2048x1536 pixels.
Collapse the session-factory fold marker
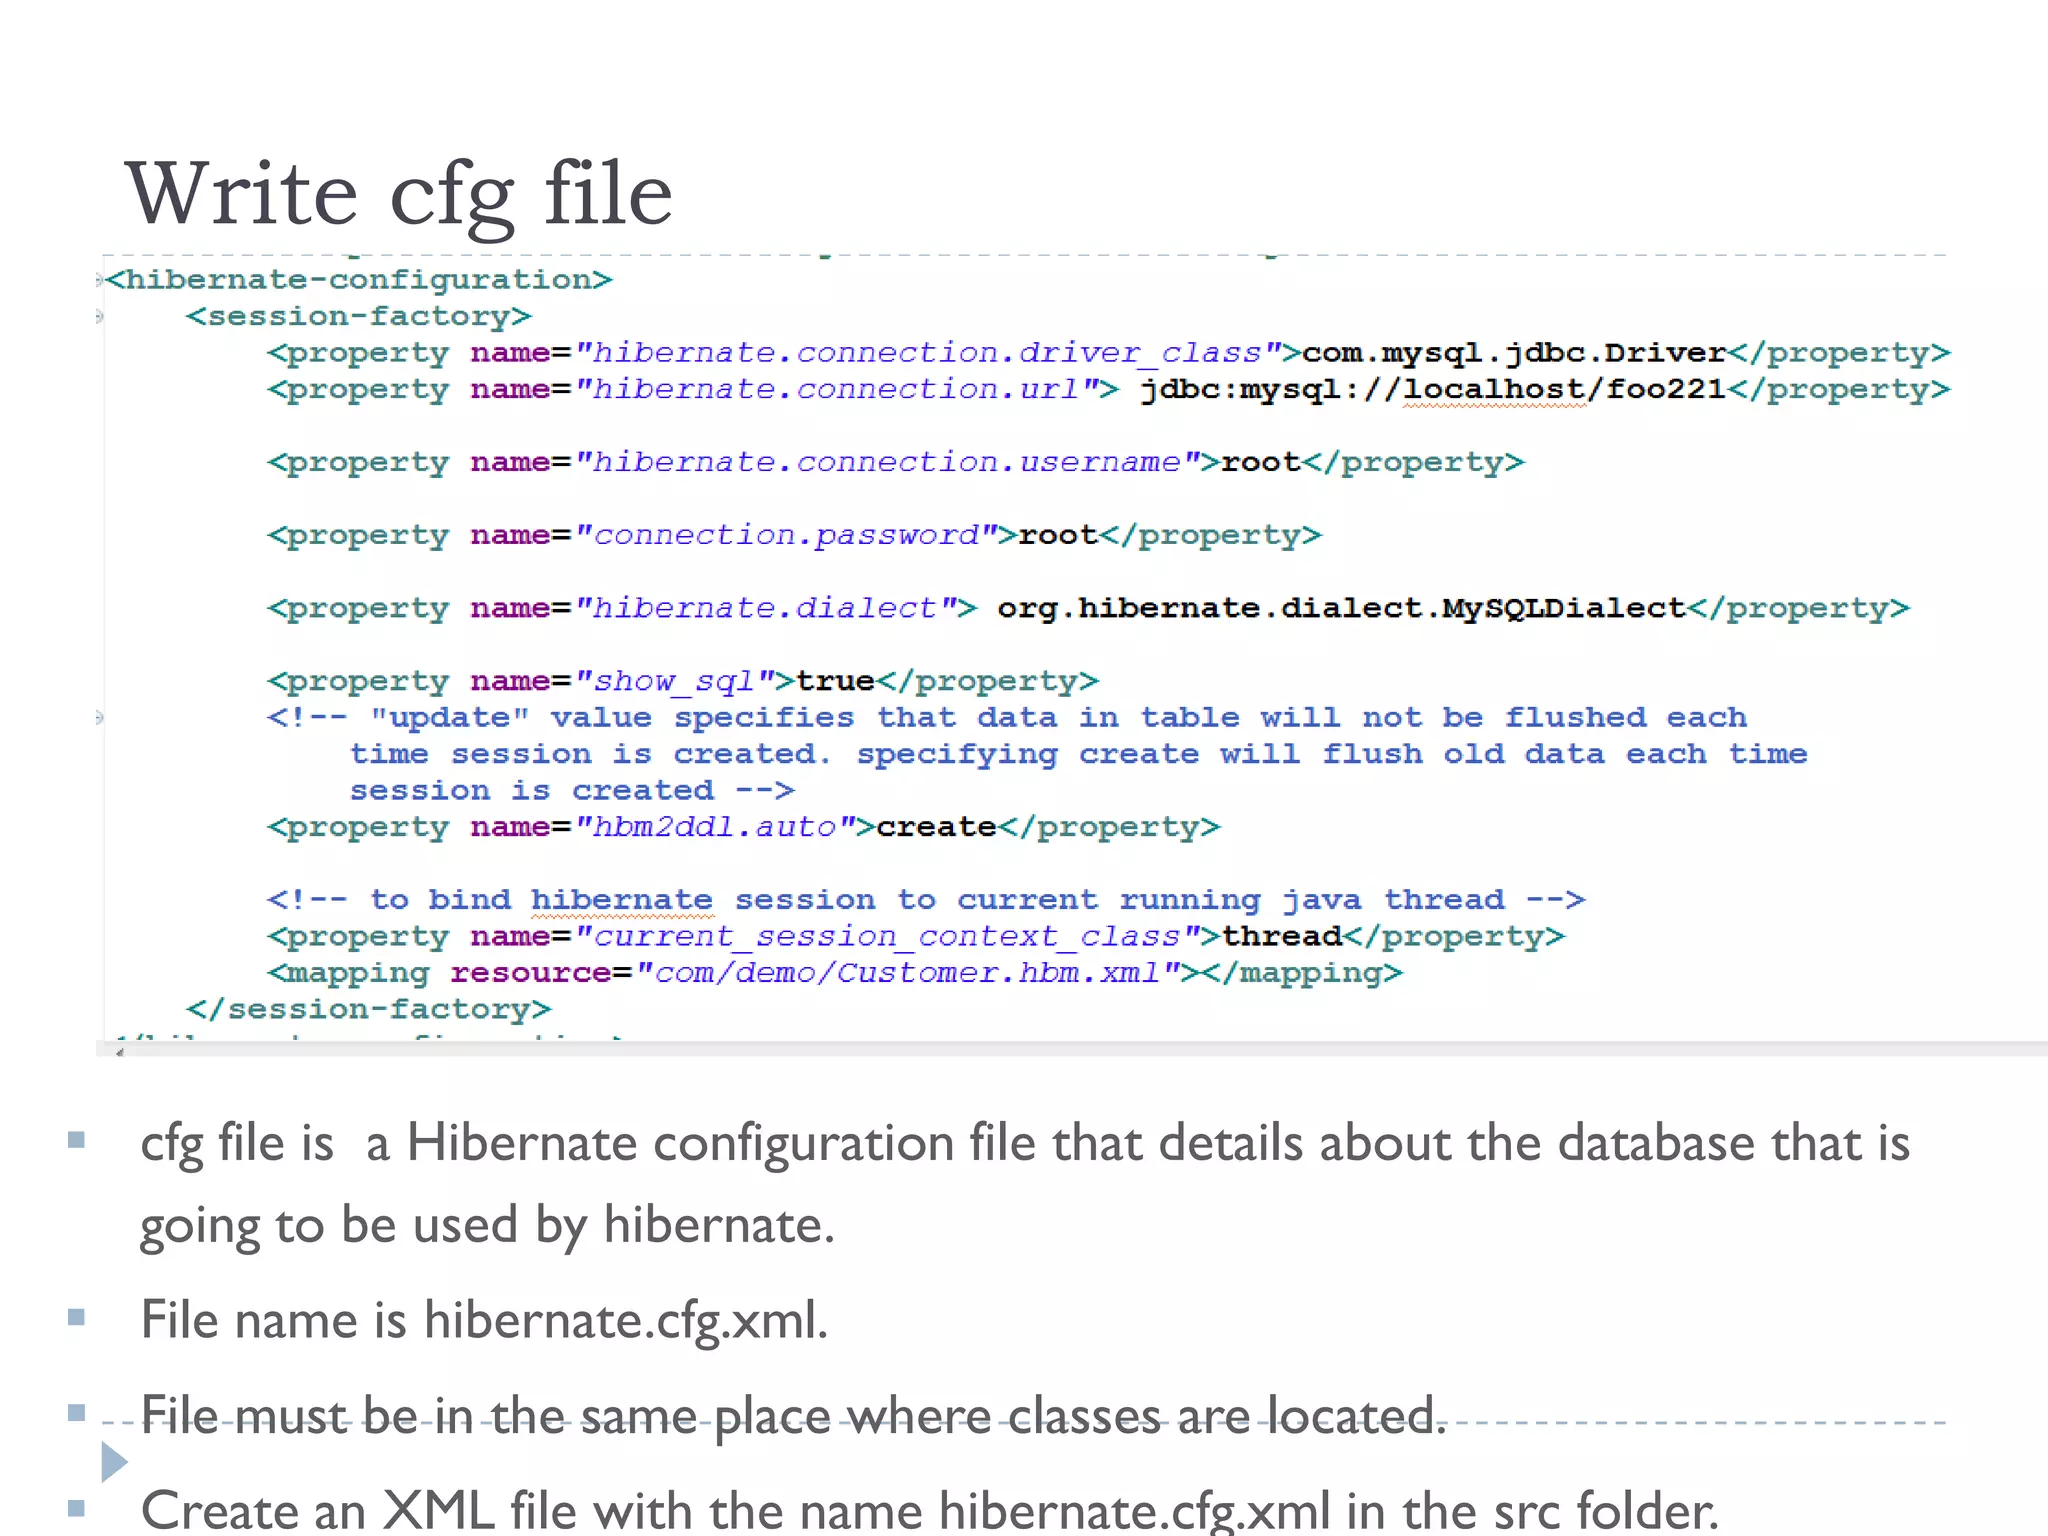[x=99, y=317]
